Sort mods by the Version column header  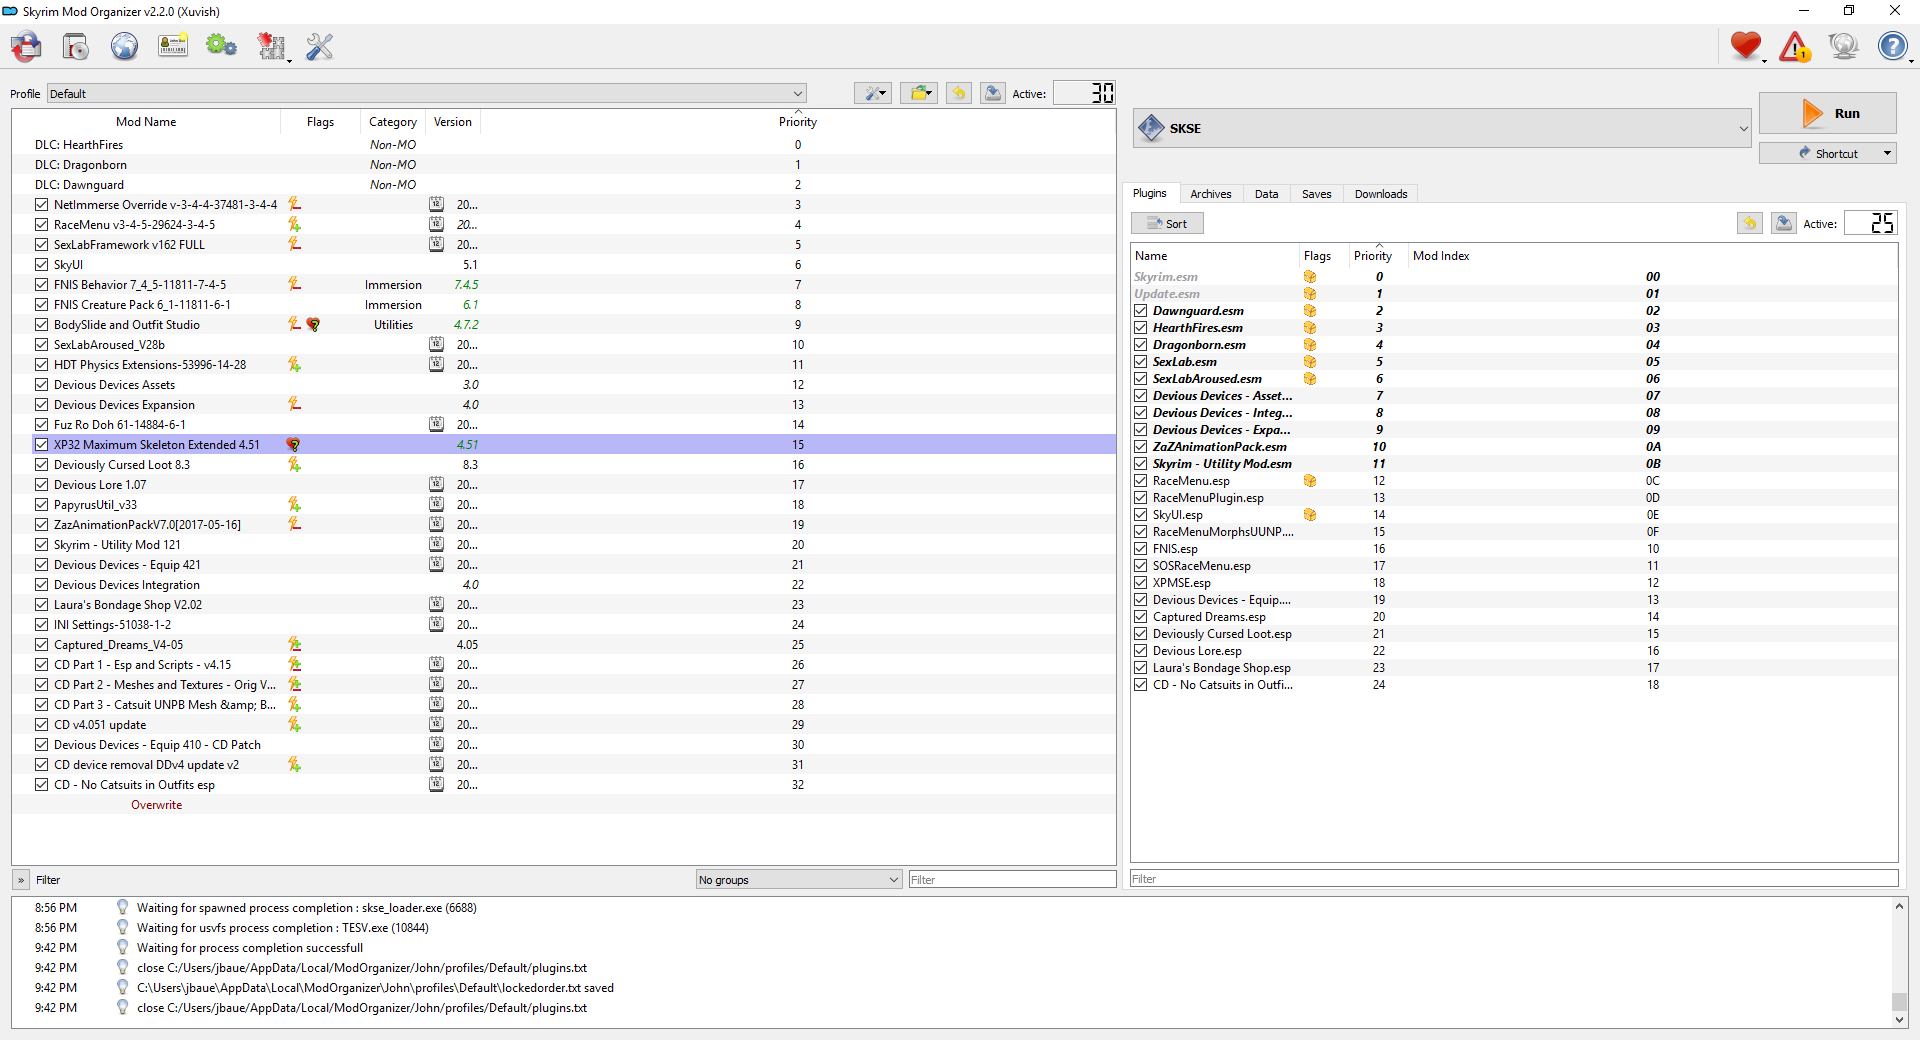pos(453,122)
